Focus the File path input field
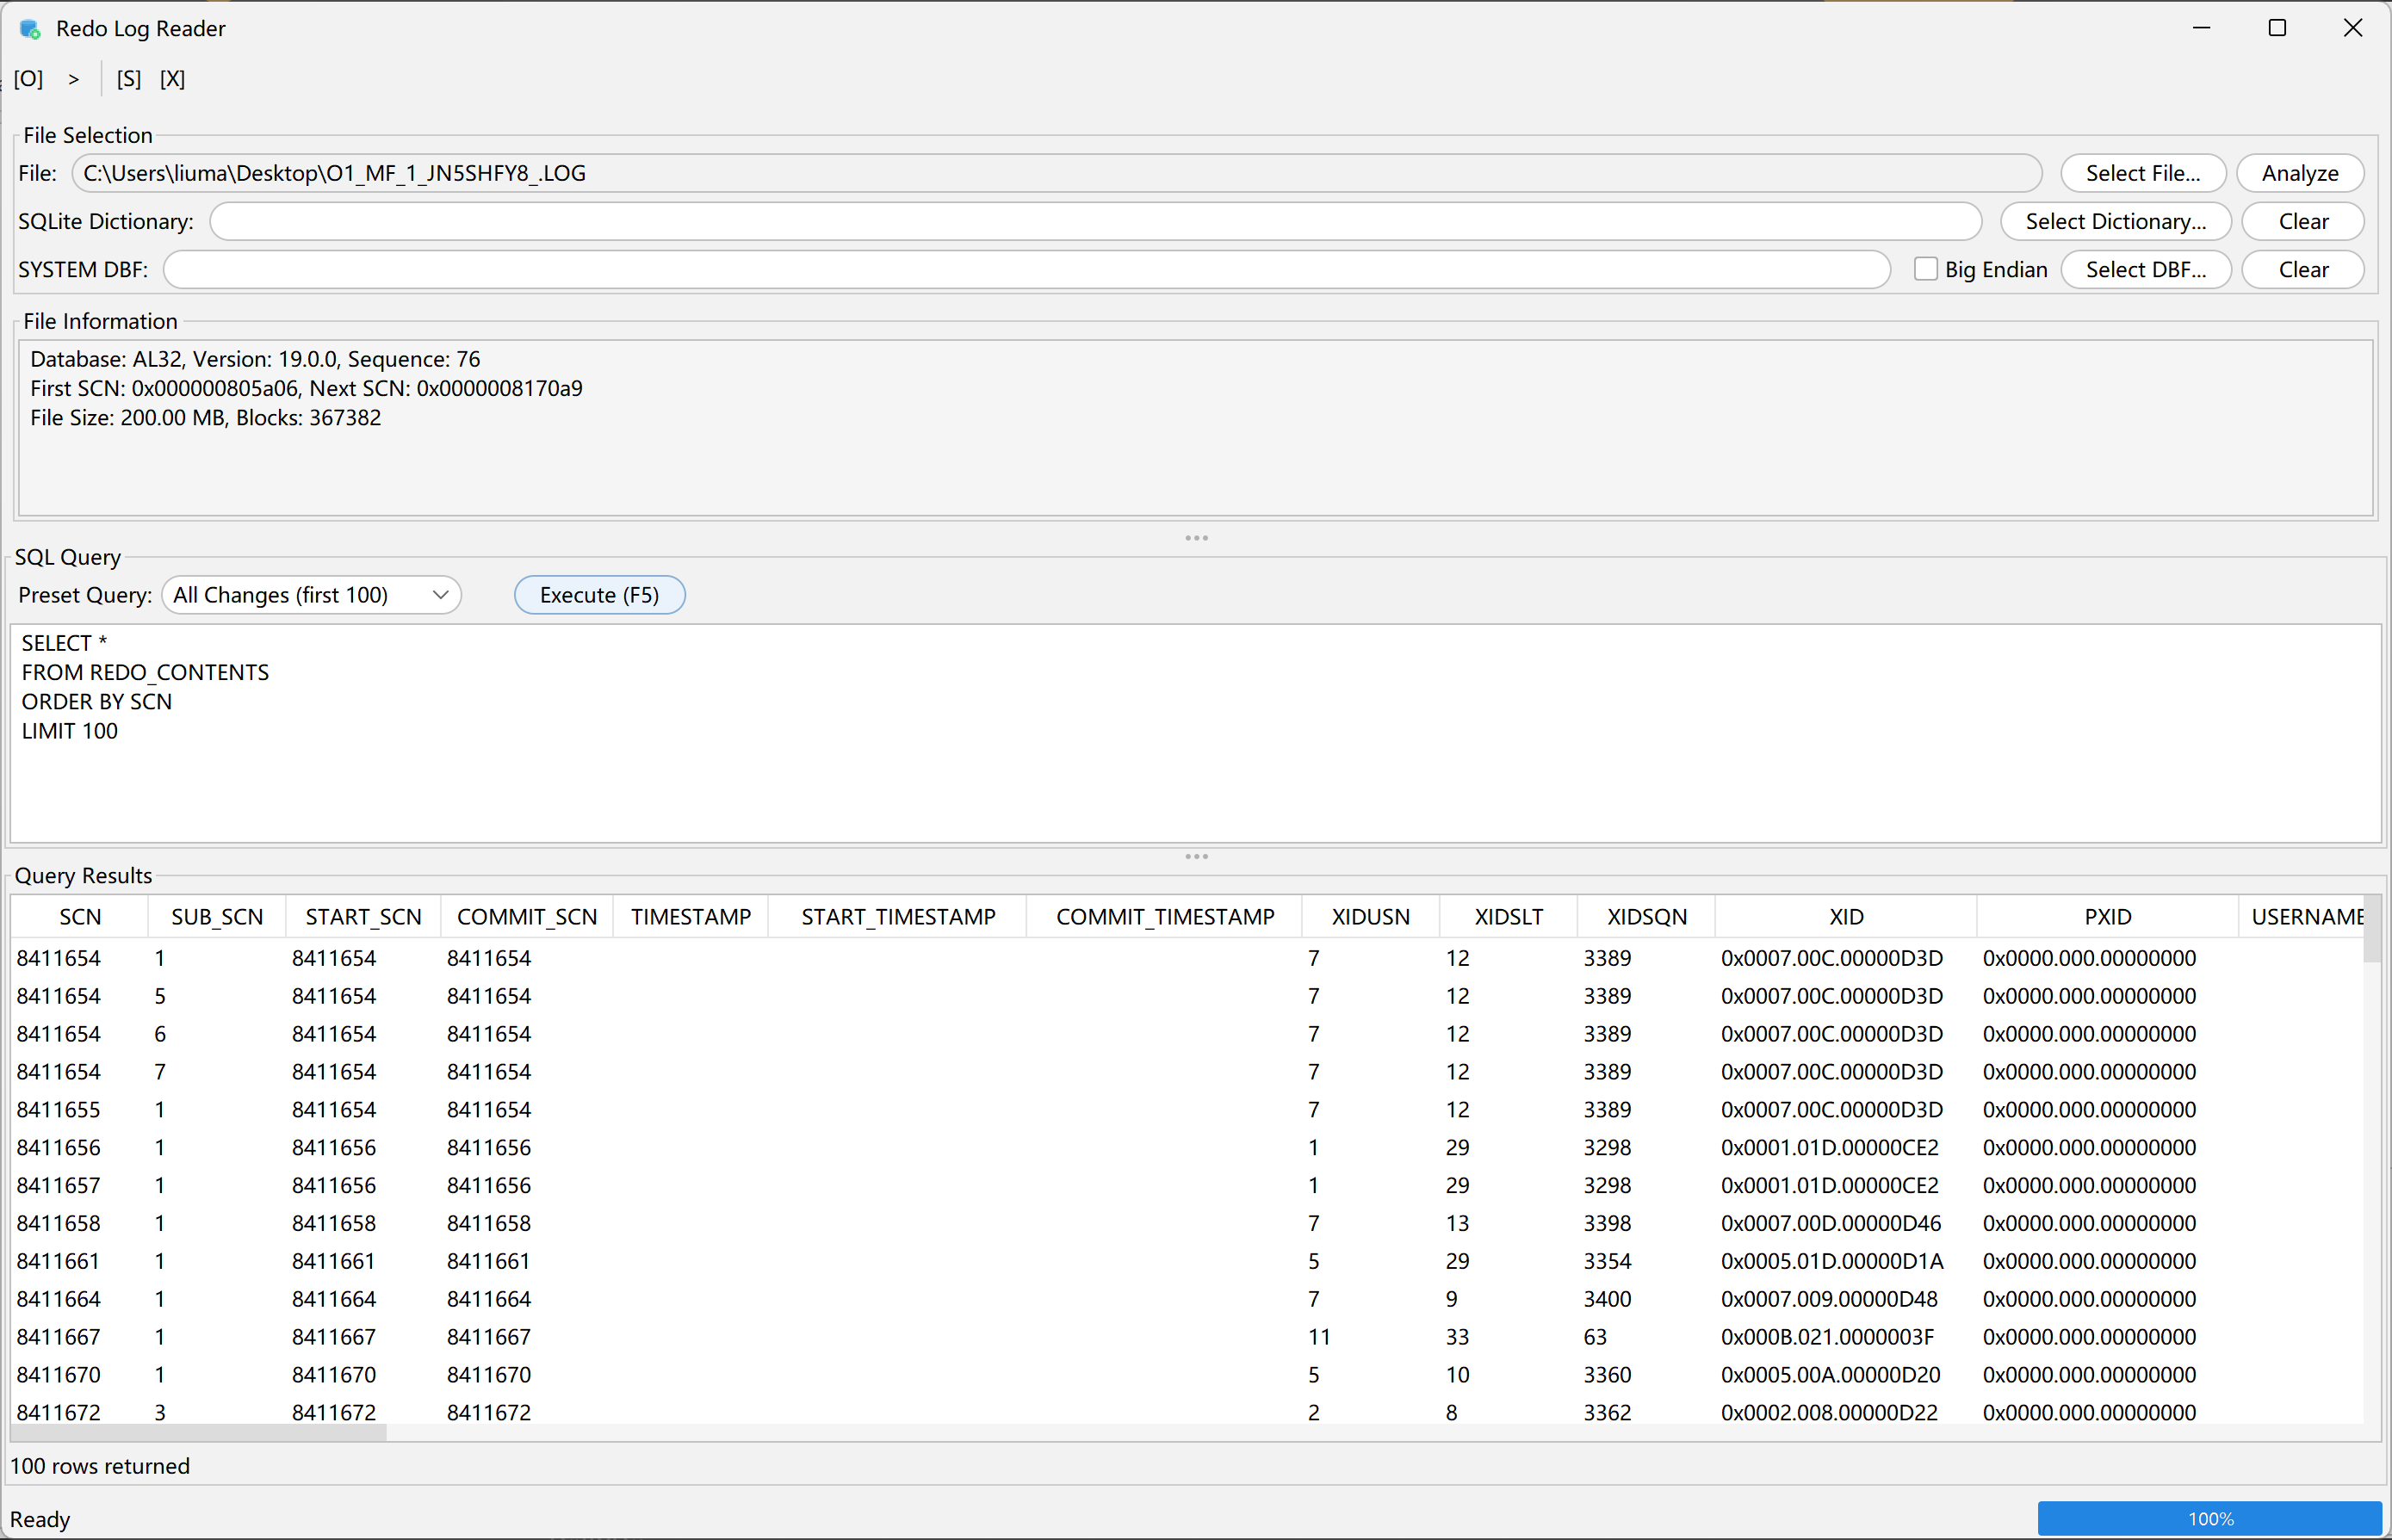The height and width of the screenshot is (1540, 2392). [x=1056, y=173]
